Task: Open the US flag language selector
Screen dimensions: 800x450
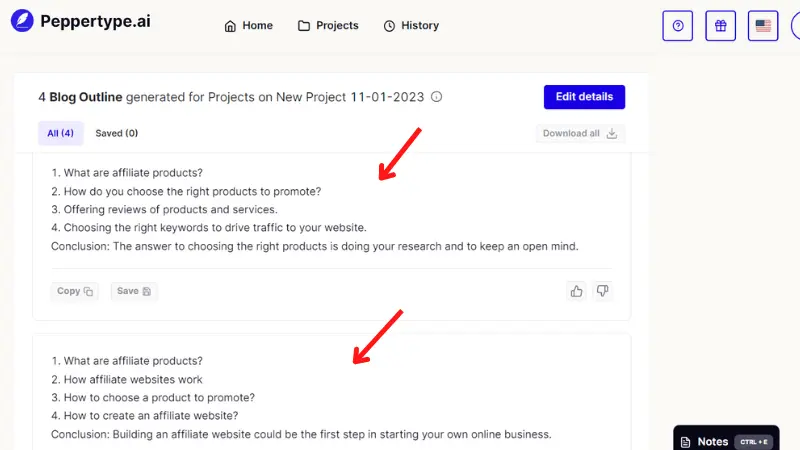Action: pyautogui.click(x=763, y=26)
